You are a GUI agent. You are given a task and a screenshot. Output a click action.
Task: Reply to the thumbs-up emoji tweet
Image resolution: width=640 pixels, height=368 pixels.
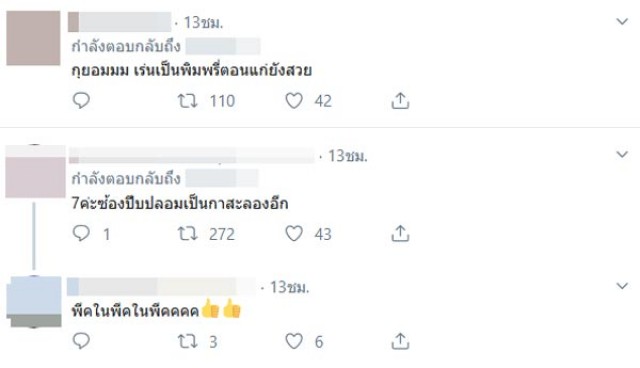[81, 341]
